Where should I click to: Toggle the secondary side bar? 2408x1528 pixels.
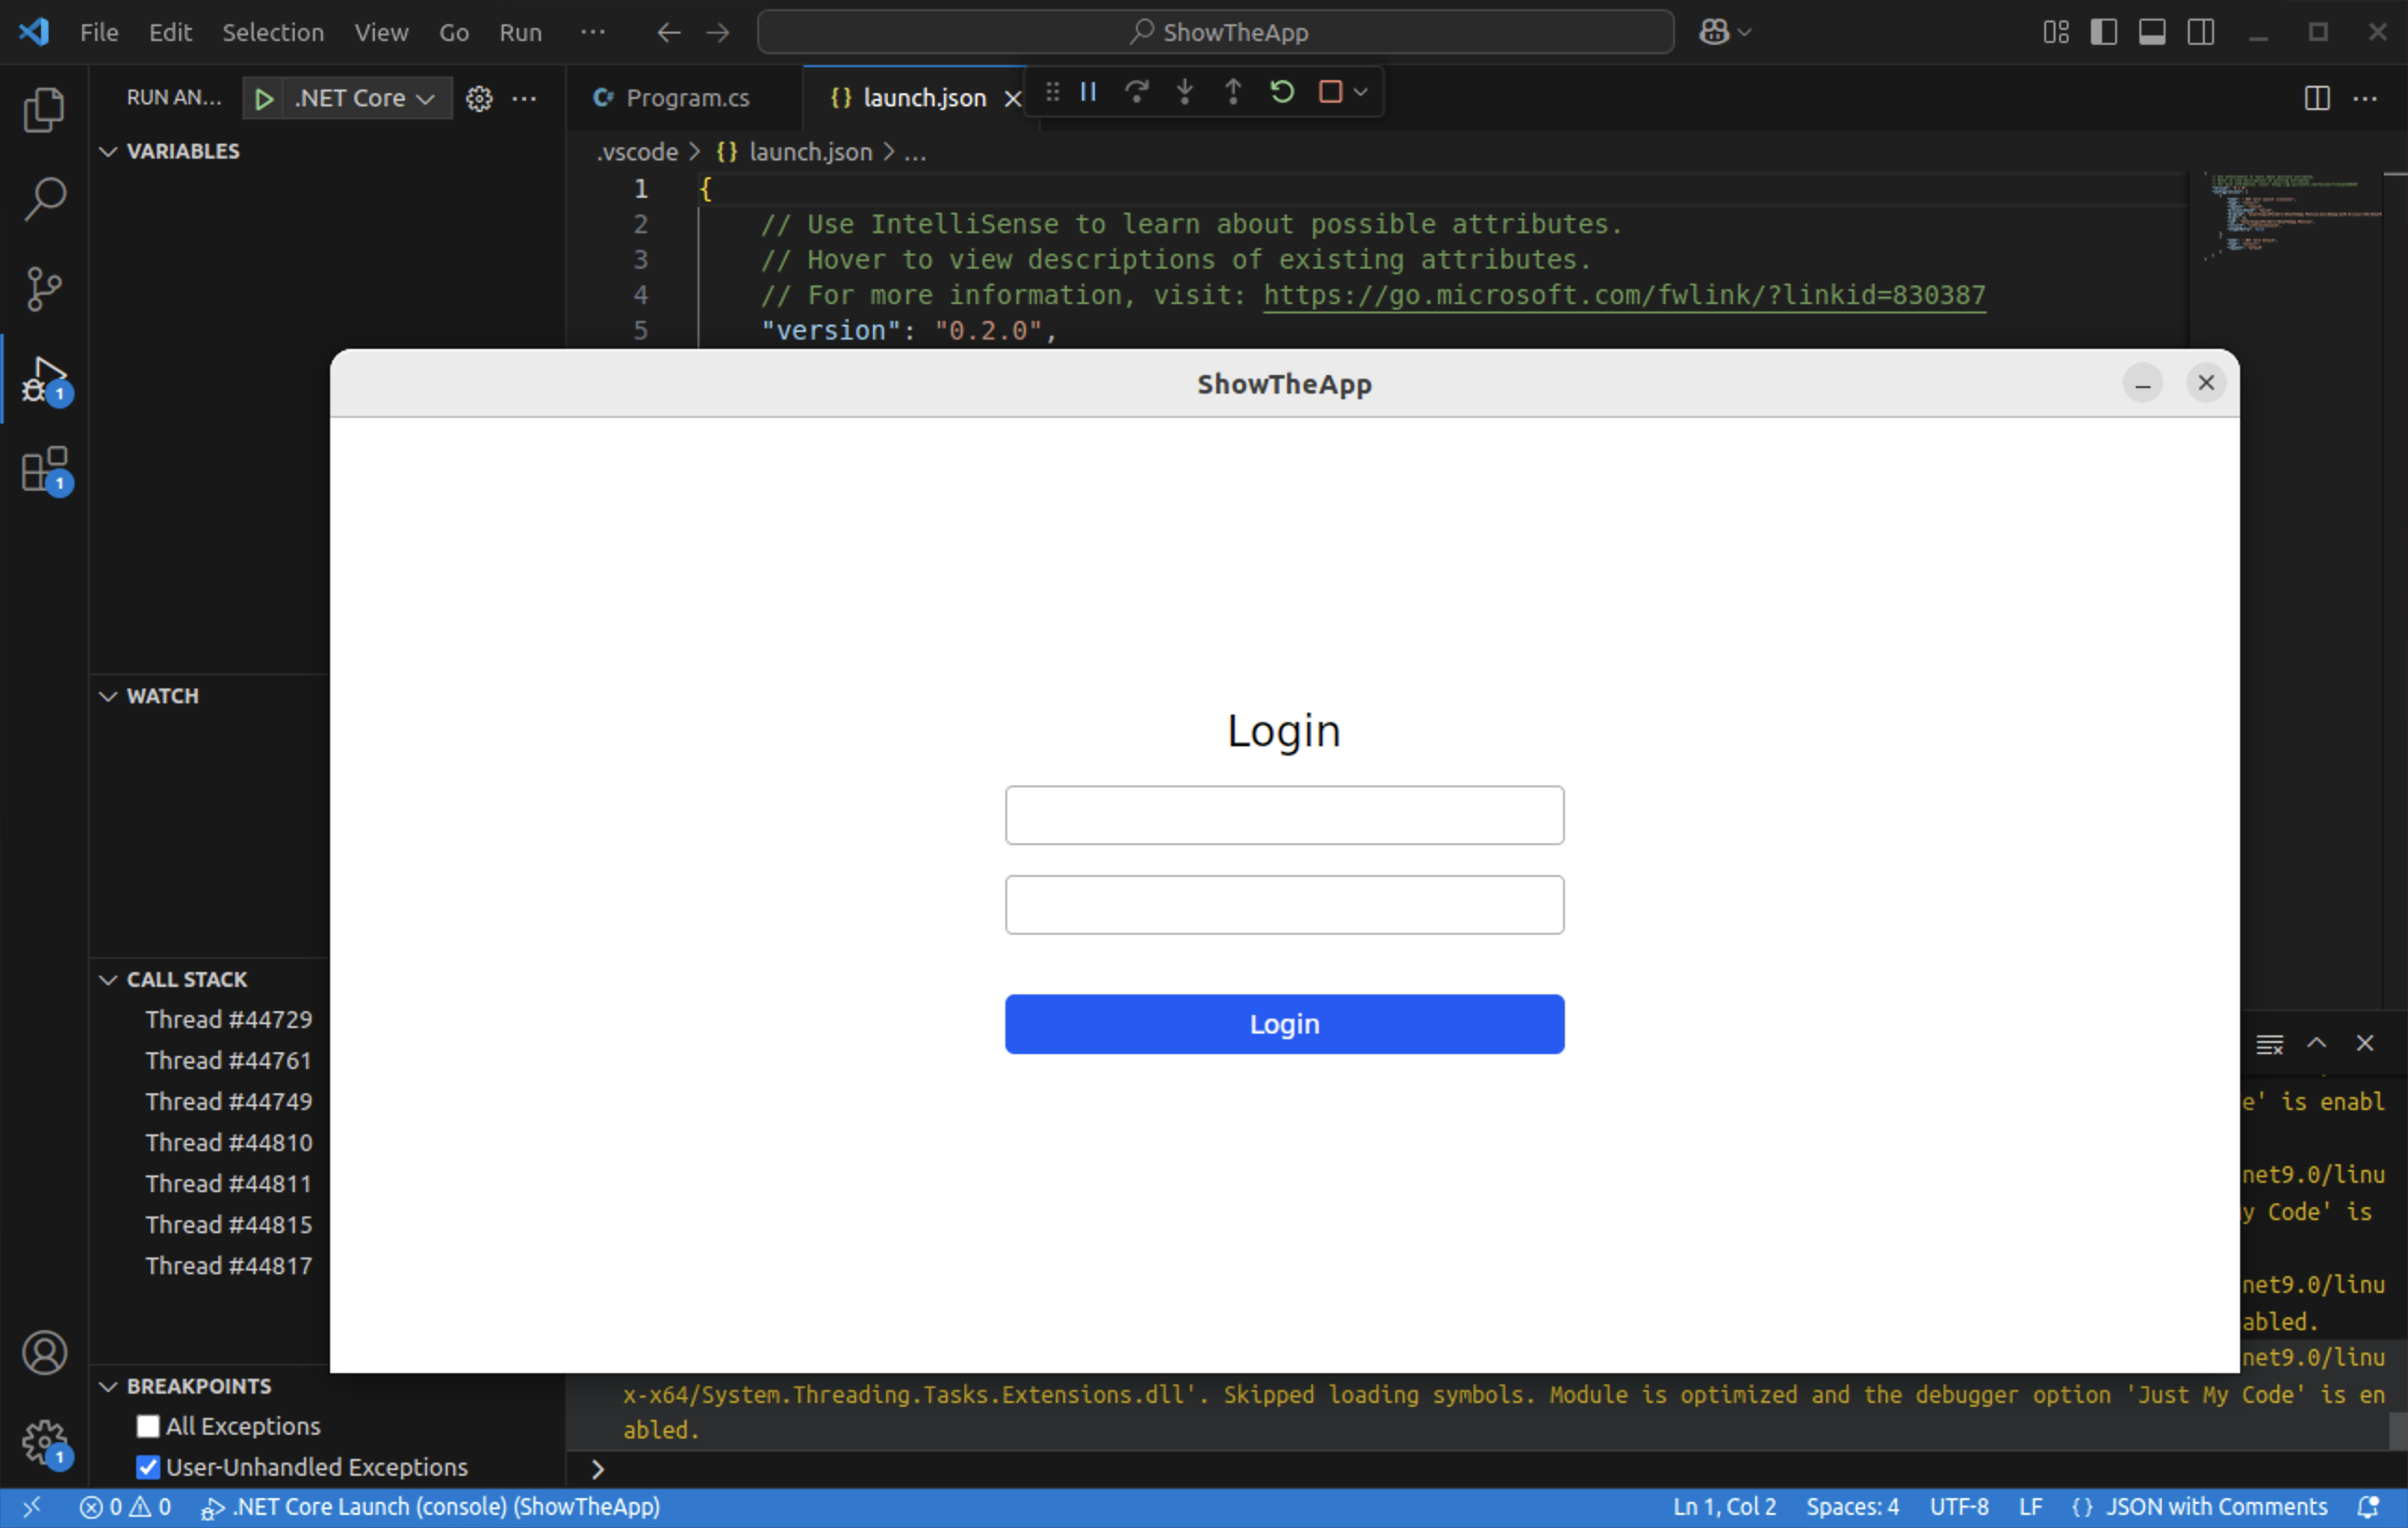coord(2200,32)
